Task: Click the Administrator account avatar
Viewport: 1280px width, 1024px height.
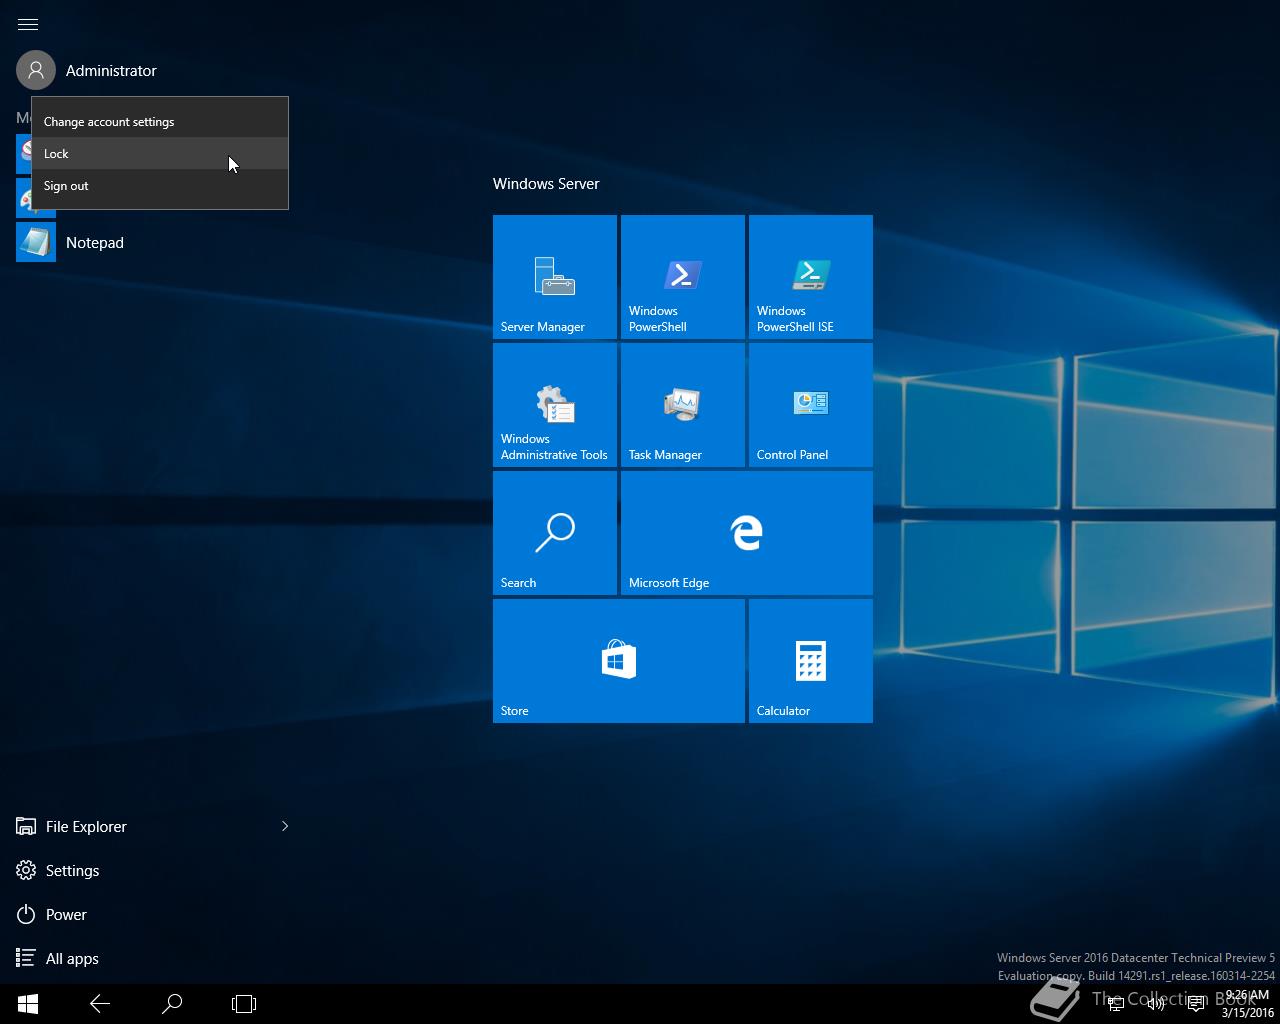Action: (36, 70)
